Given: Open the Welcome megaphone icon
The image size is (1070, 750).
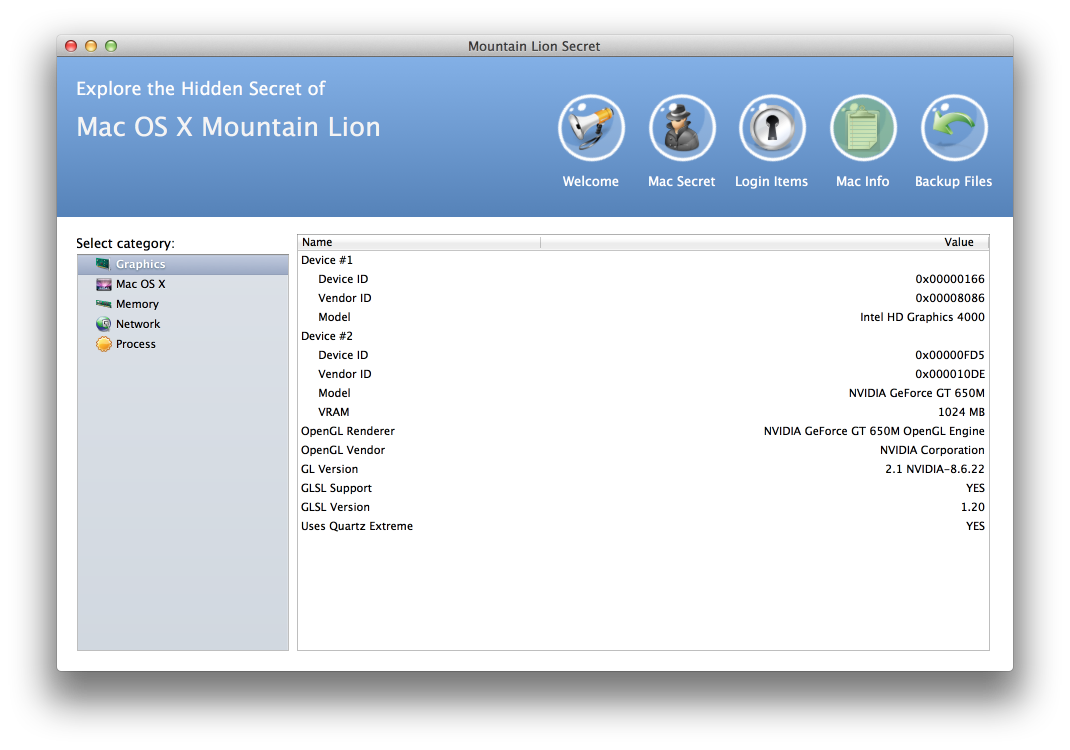Looking at the screenshot, I should pos(591,128).
